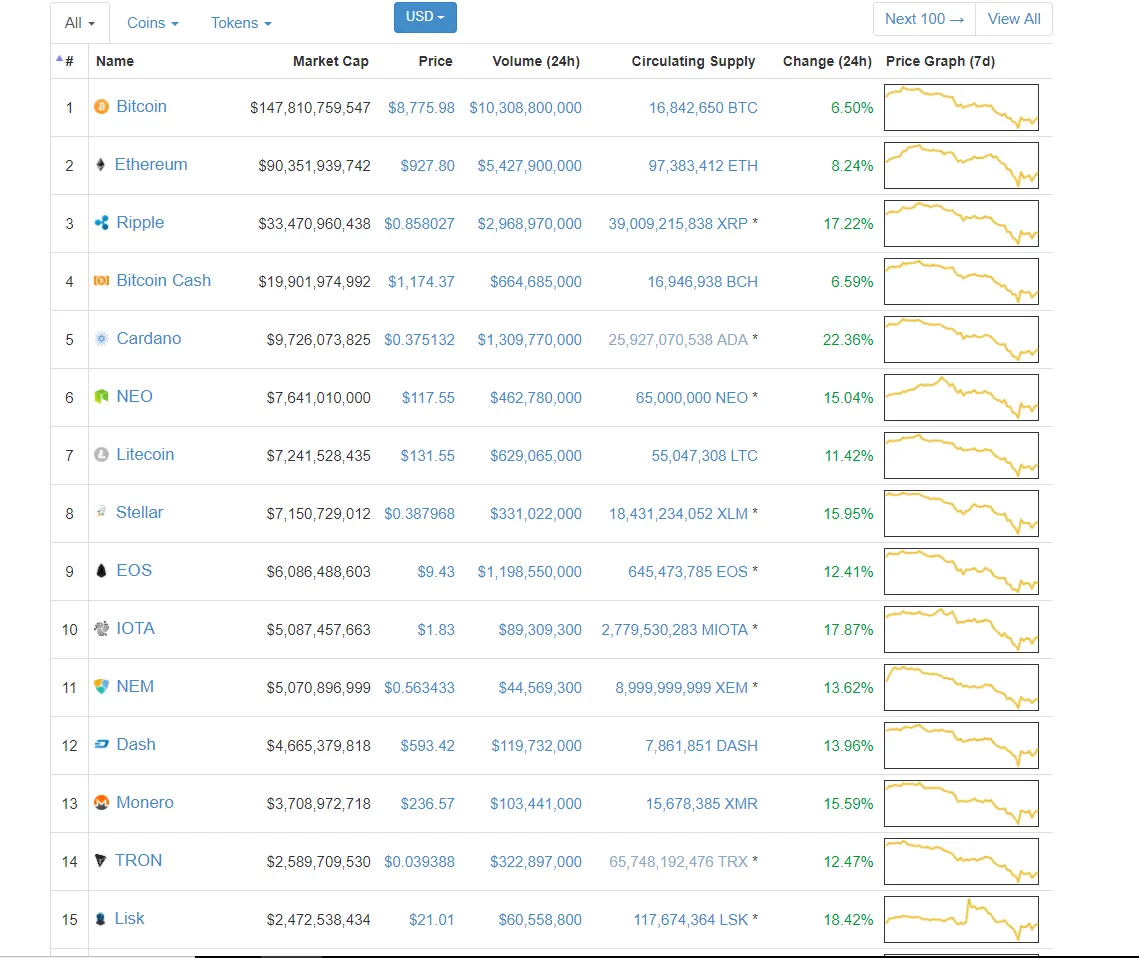Sort by Circulating Supply header
1139x958 pixels.
pos(693,61)
